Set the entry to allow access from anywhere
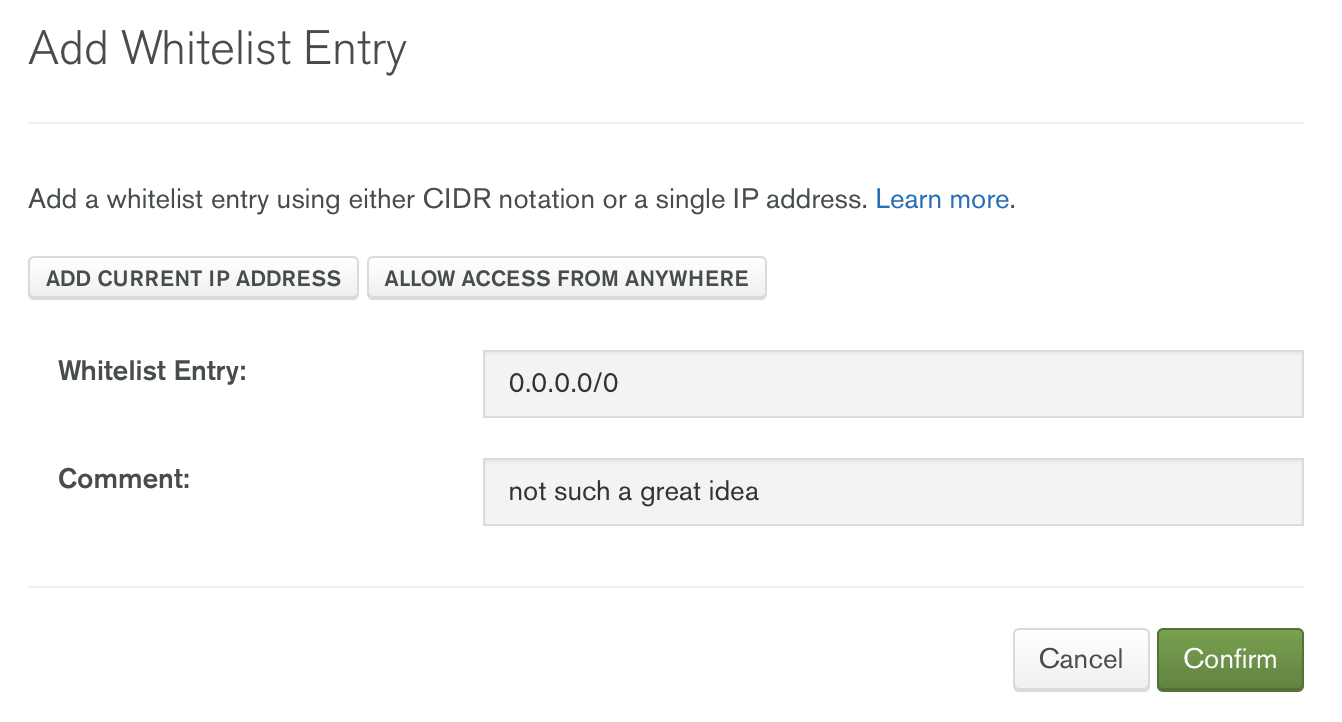 [566, 279]
